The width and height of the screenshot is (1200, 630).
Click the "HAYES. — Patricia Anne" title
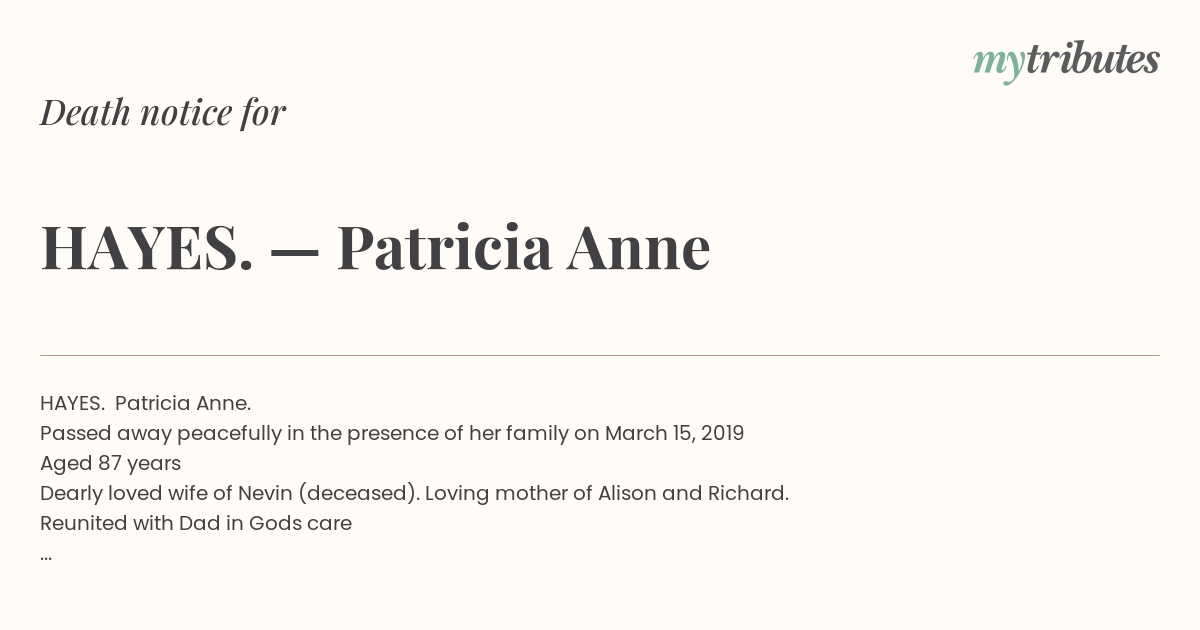(375, 247)
